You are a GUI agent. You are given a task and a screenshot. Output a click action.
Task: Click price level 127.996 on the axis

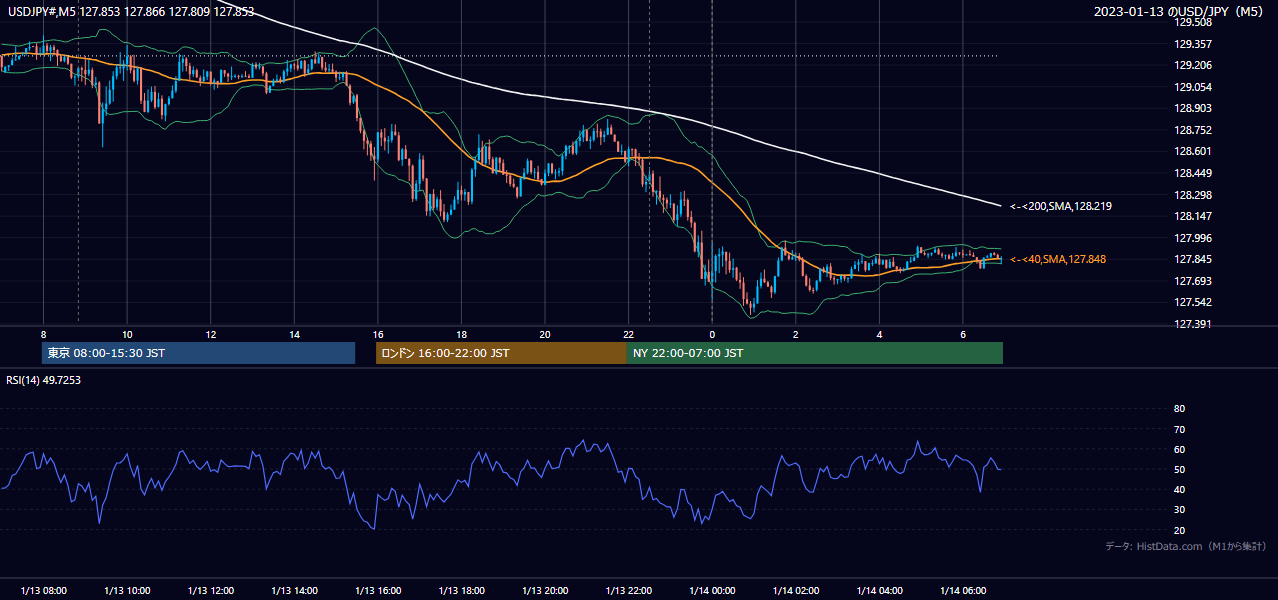(x=1192, y=238)
